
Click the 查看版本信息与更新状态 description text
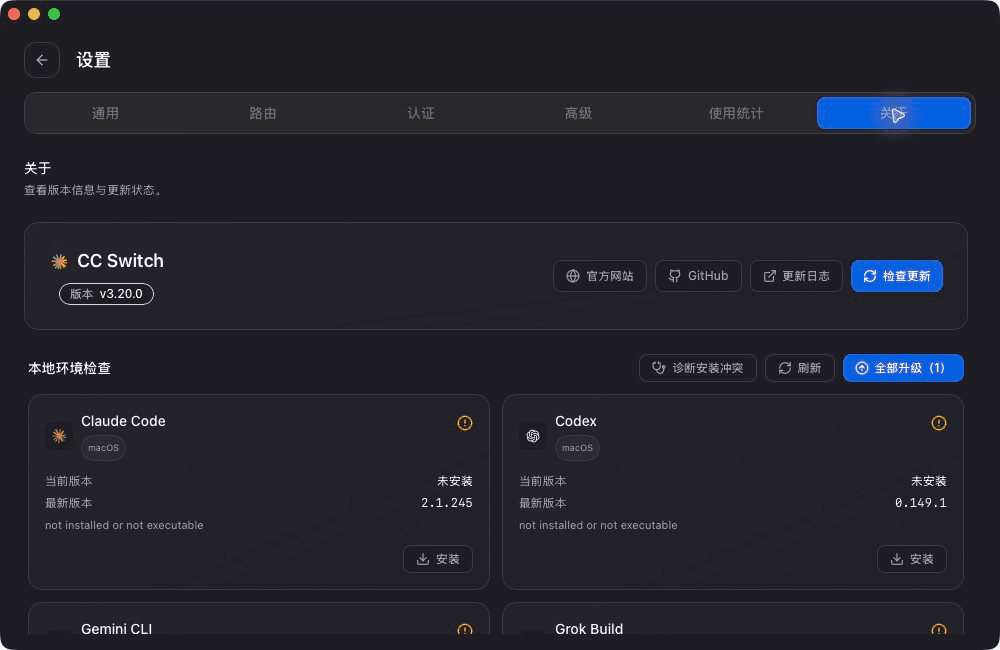pos(93,190)
